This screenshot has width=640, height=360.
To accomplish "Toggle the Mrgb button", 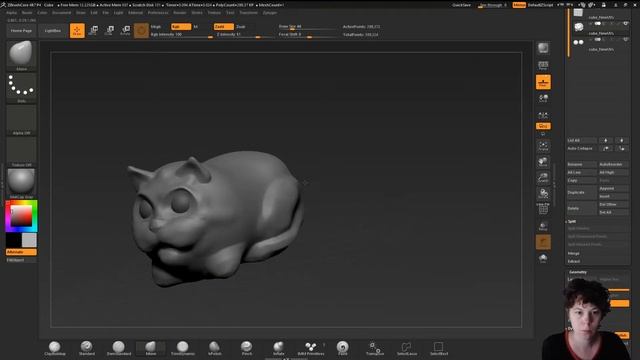I will click(x=156, y=27).
